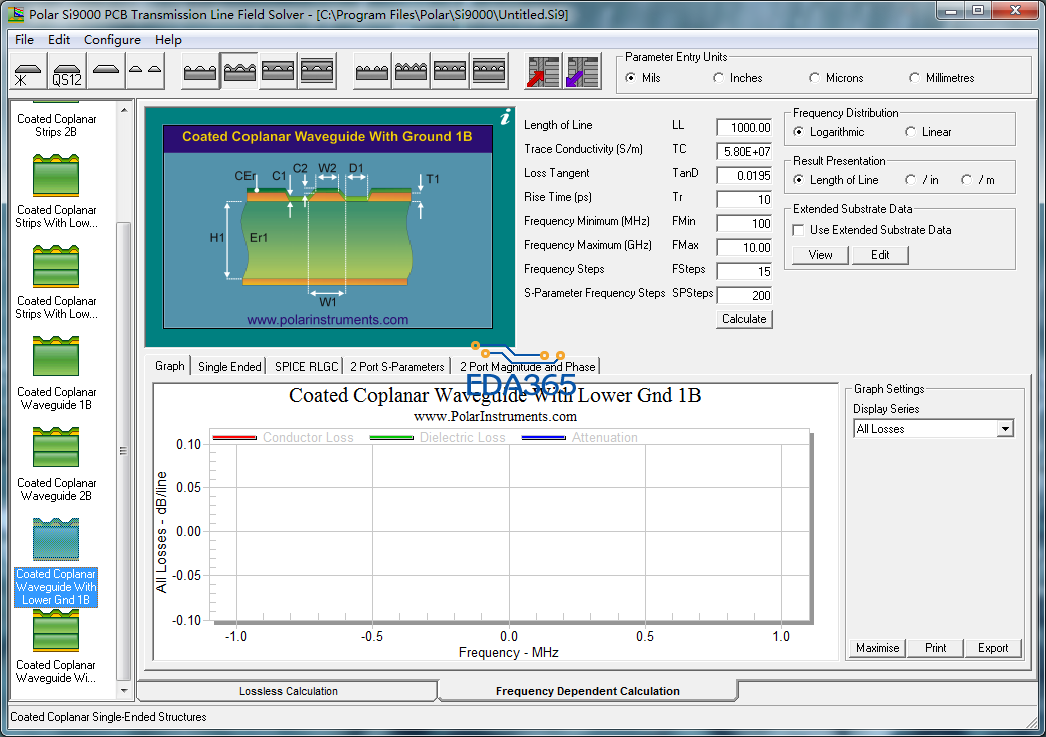This screenshot has width=1046, height=737.
Task: Switch to the SPICE RLGC tab
Action: click(x=307, y=367)
